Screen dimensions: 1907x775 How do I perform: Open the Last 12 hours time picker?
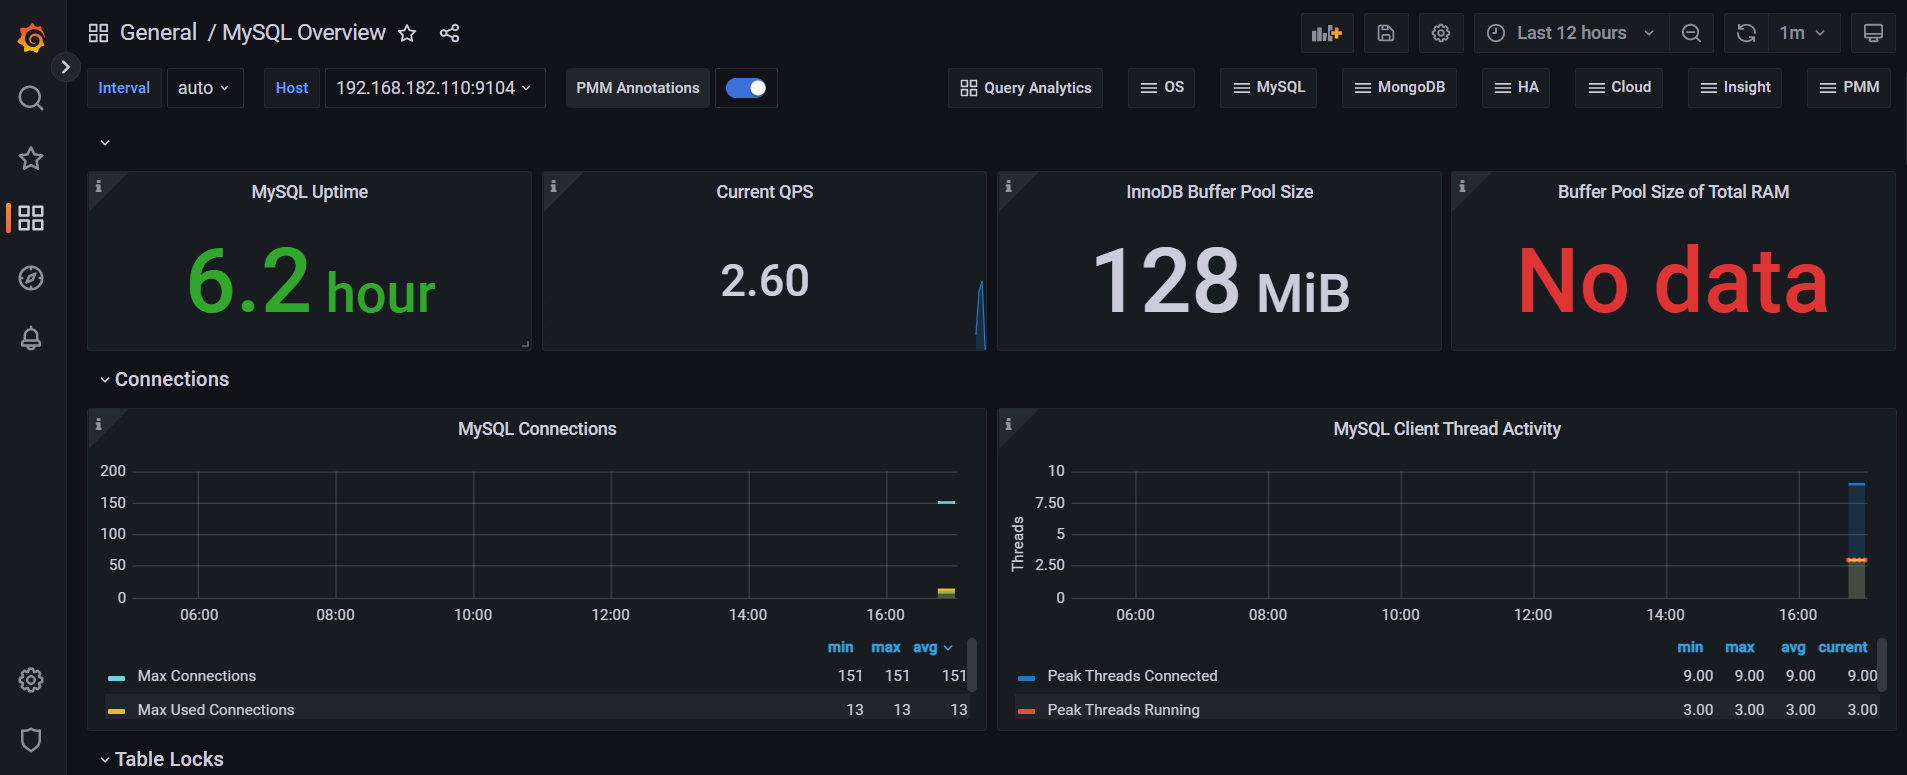click(1570, 33)
